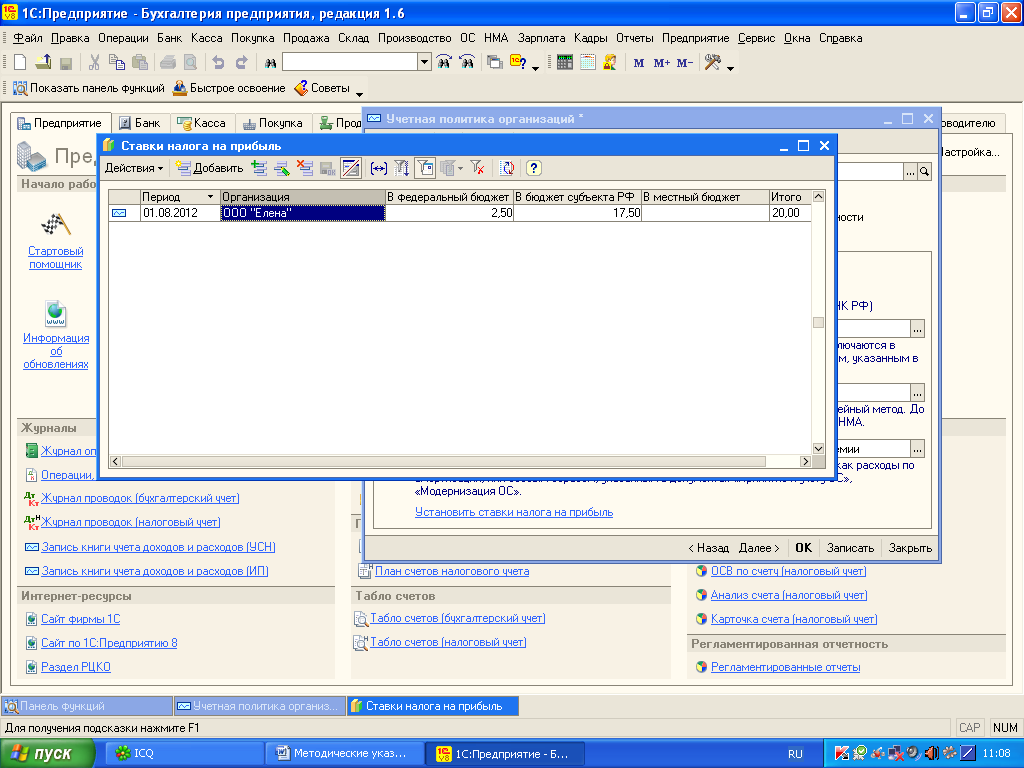Click the copy-row icon next to Добавить
Screen dimensions: 1024x768
tap(260, 168)
